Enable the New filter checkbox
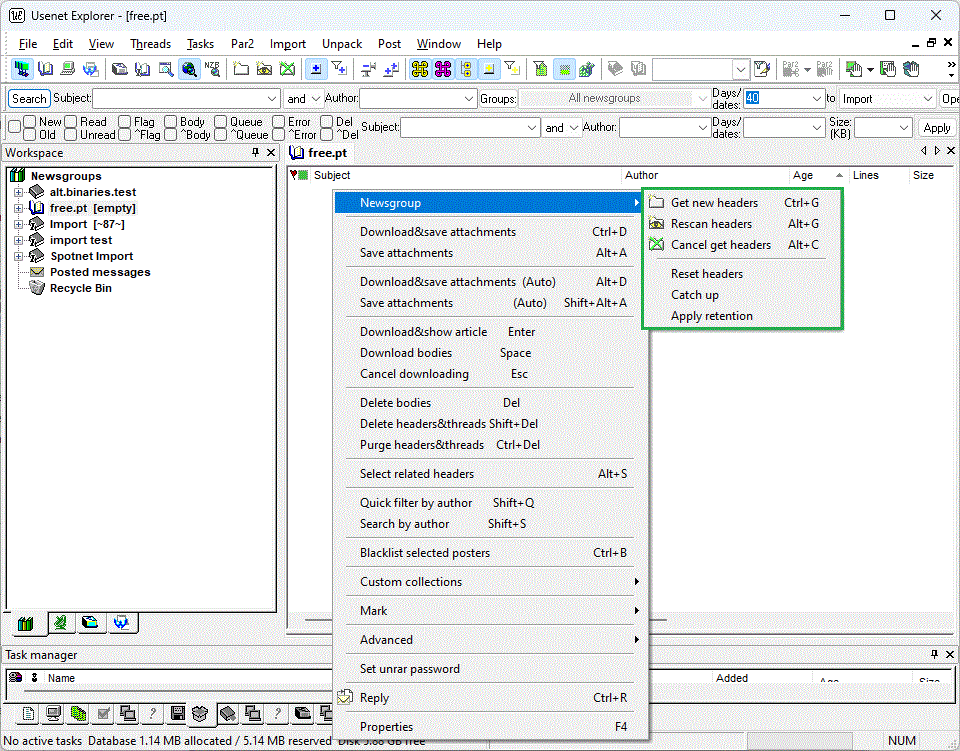 click(30, 122)
